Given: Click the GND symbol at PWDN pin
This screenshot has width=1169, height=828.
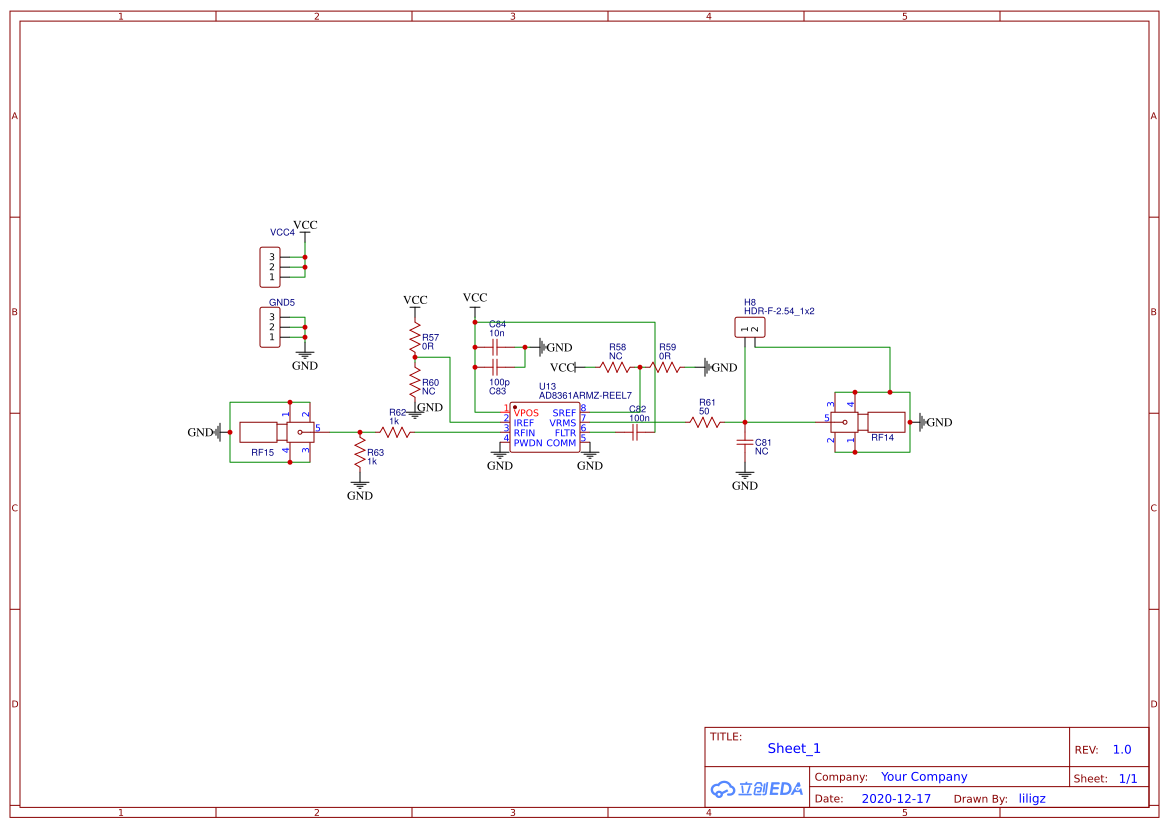Looking at the screenshot, I should click(500, 459).
